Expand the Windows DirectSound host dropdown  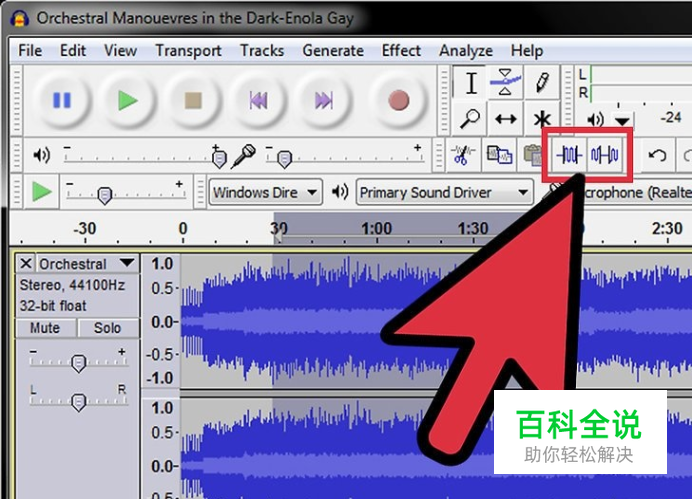(x=266, y=192)
